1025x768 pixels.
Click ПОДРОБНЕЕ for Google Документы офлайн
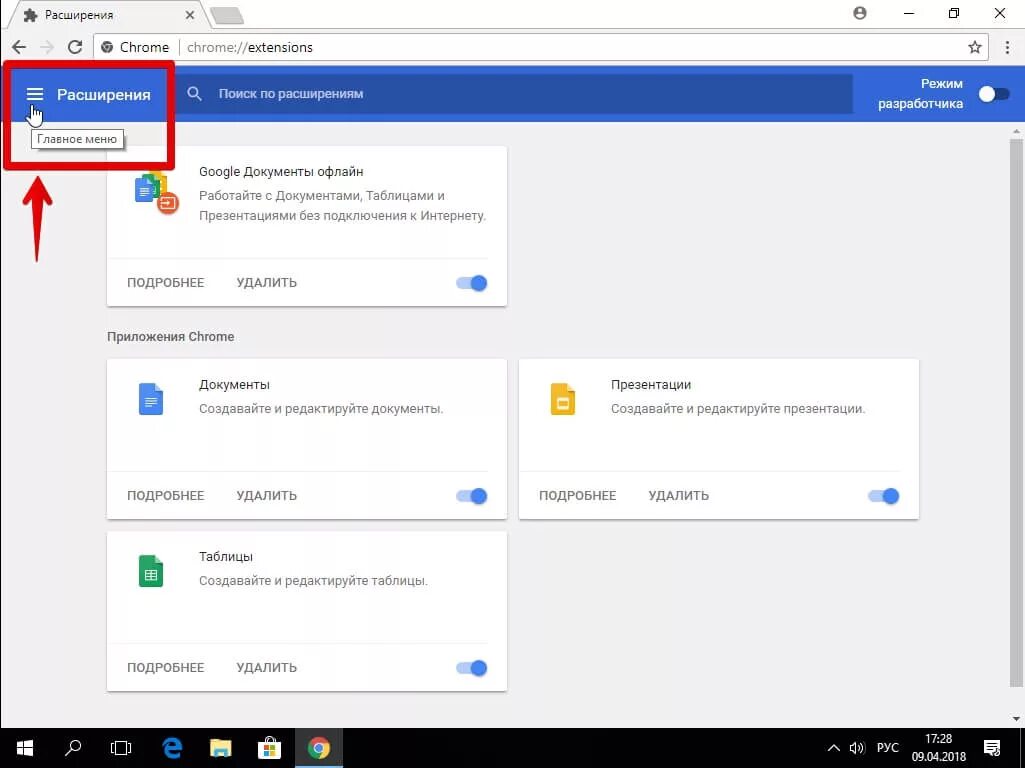pos(165,282)
